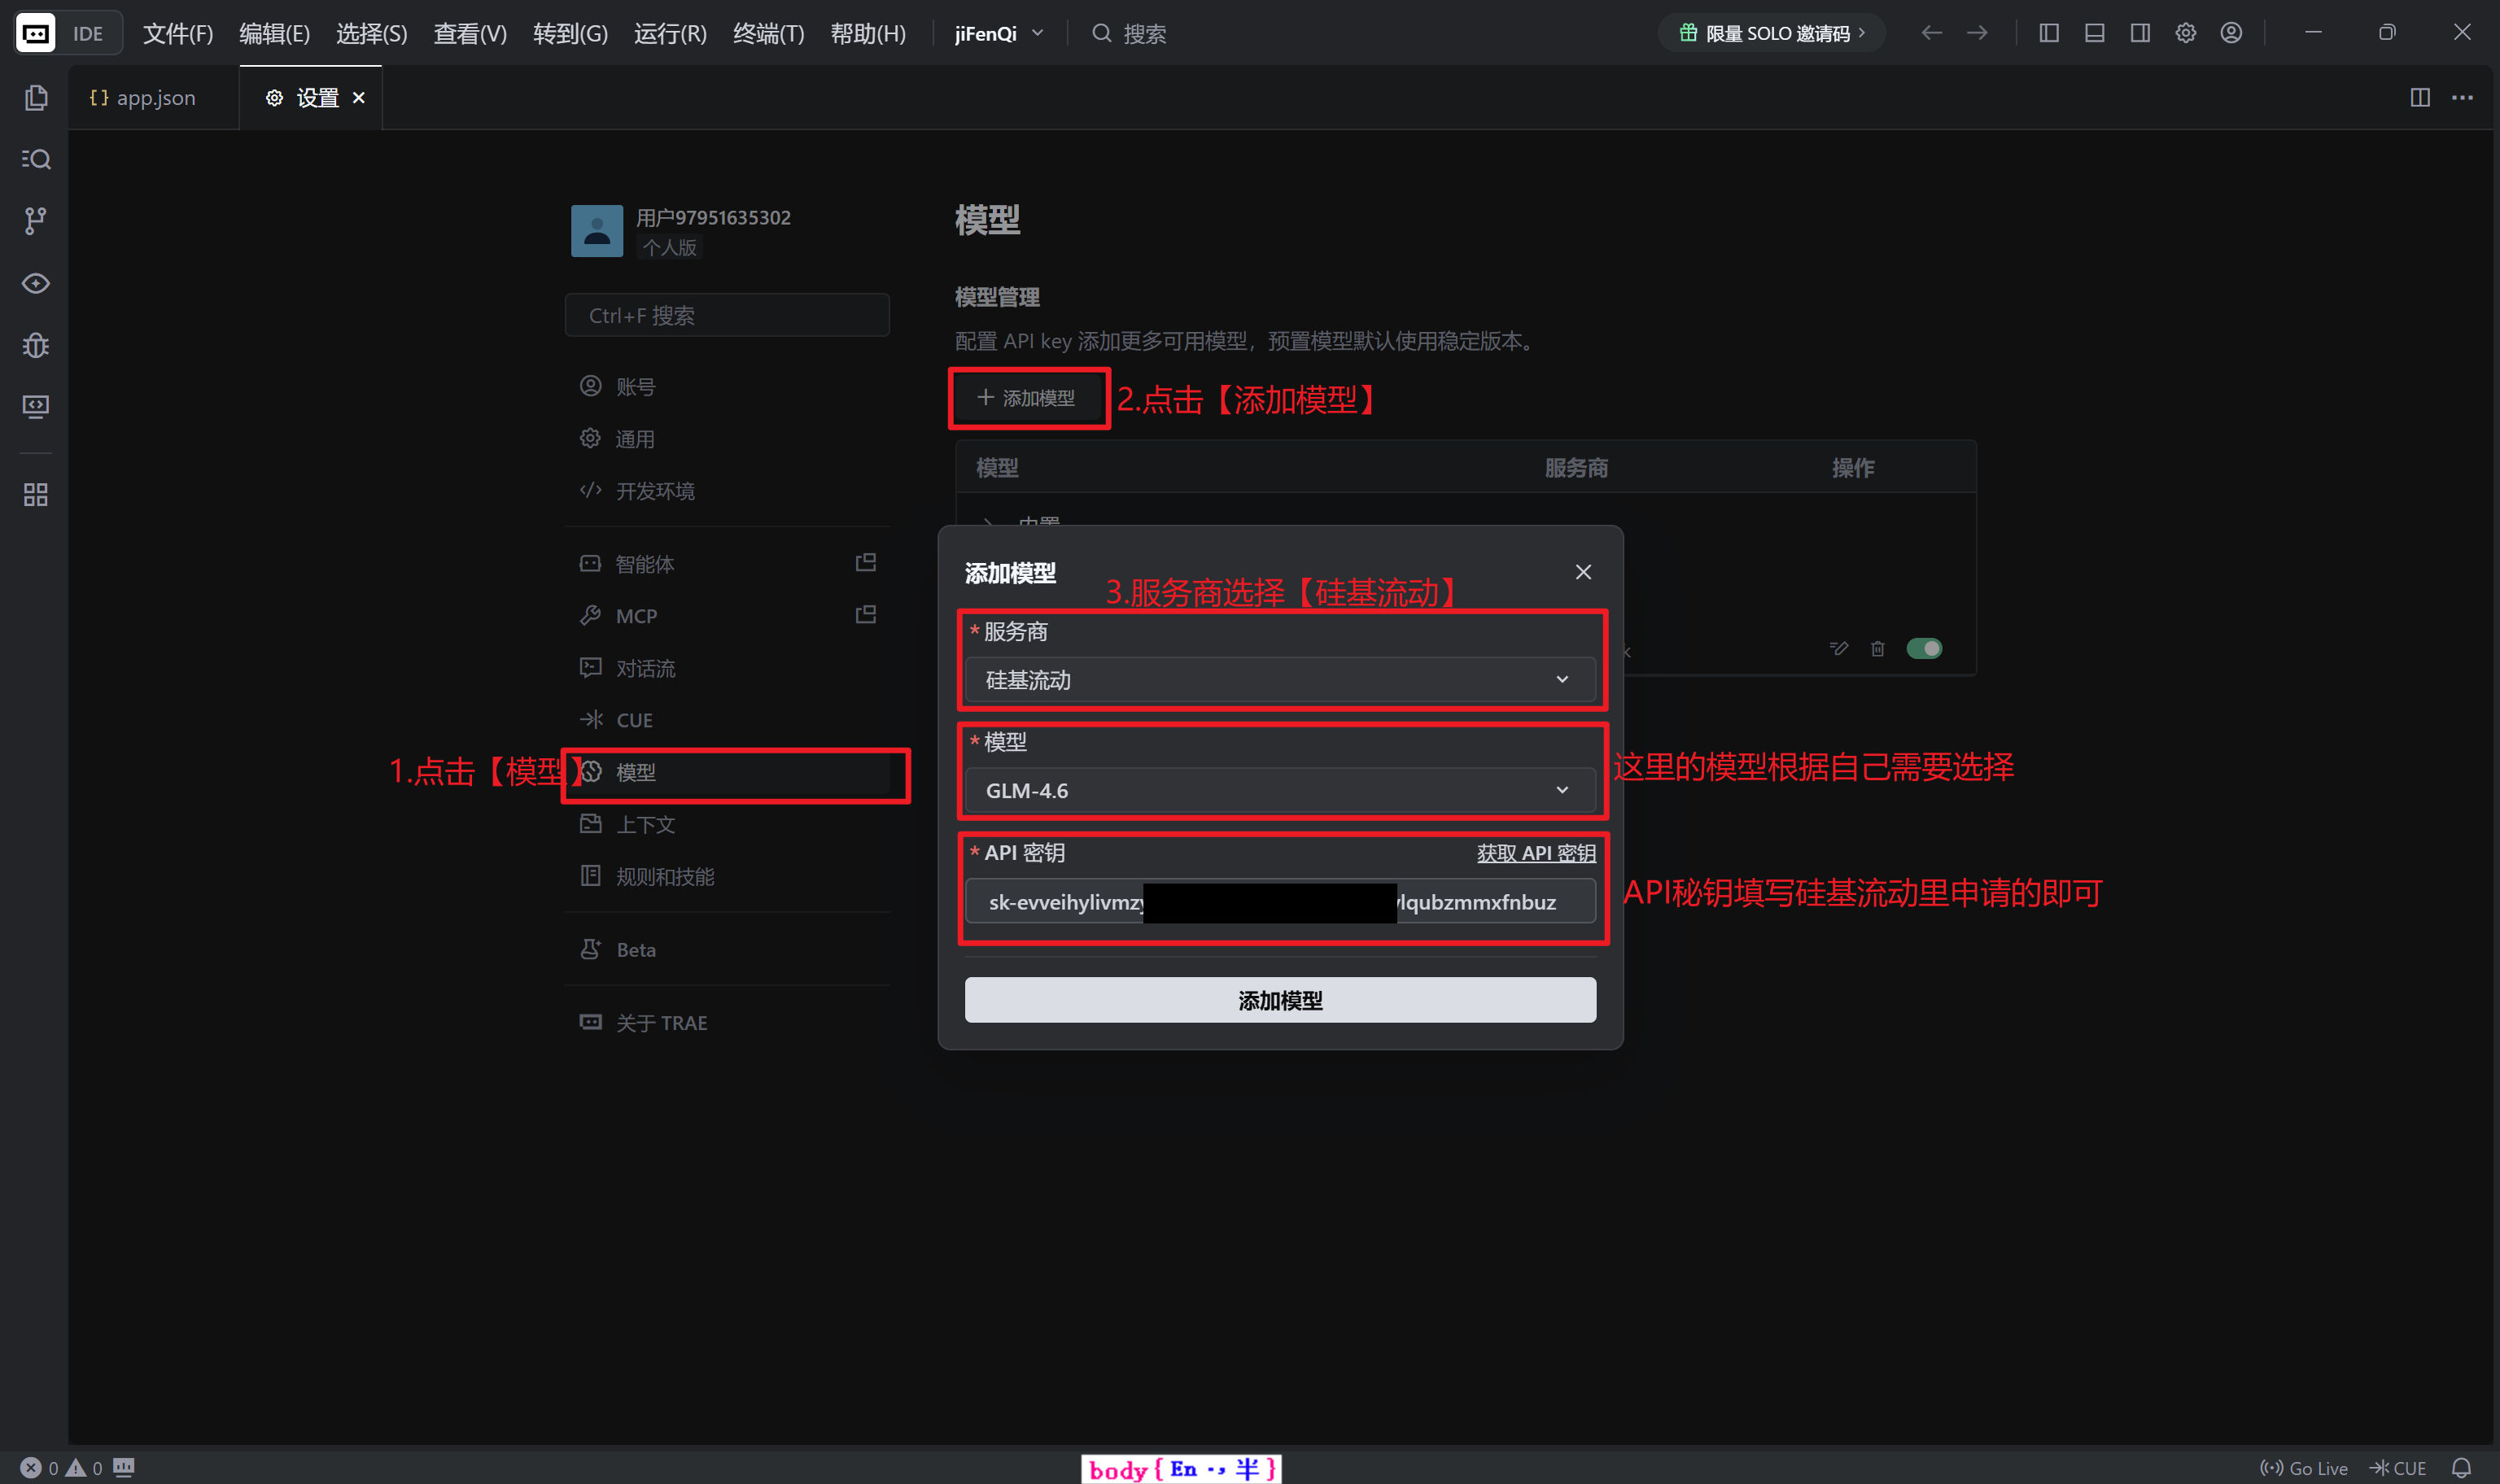Open the Source Control branch icon
Viewport: 2500px width, 1484px height.
click(36, 221)
